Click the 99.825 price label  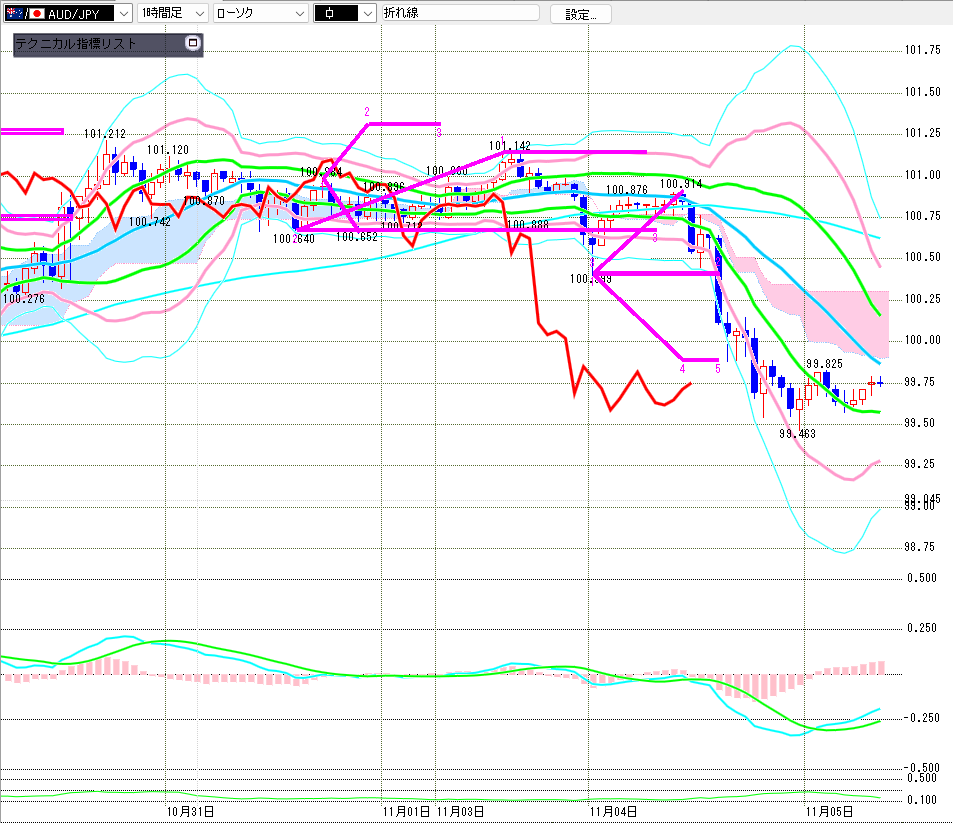(x=823, y=364)
